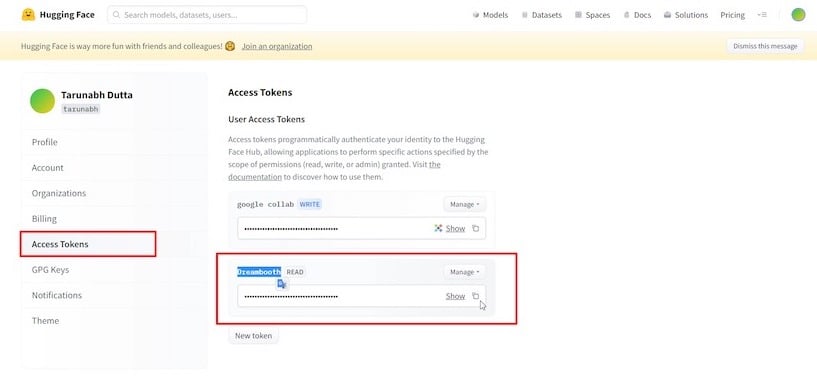Click the WRITE permission badge
This screenshot has width=817, height=391.
coord(310,204)
